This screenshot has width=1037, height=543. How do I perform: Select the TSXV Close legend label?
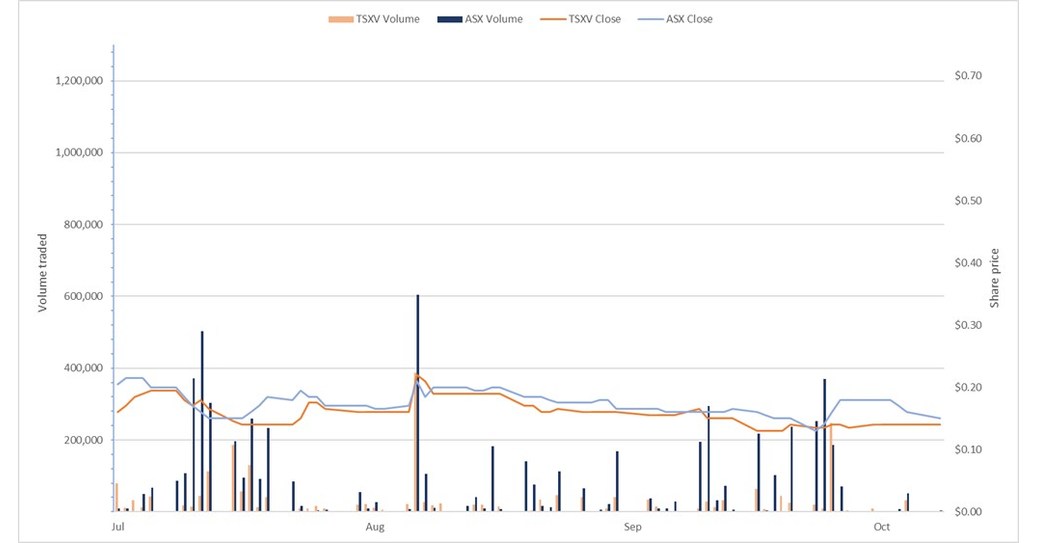coord(594,19)
